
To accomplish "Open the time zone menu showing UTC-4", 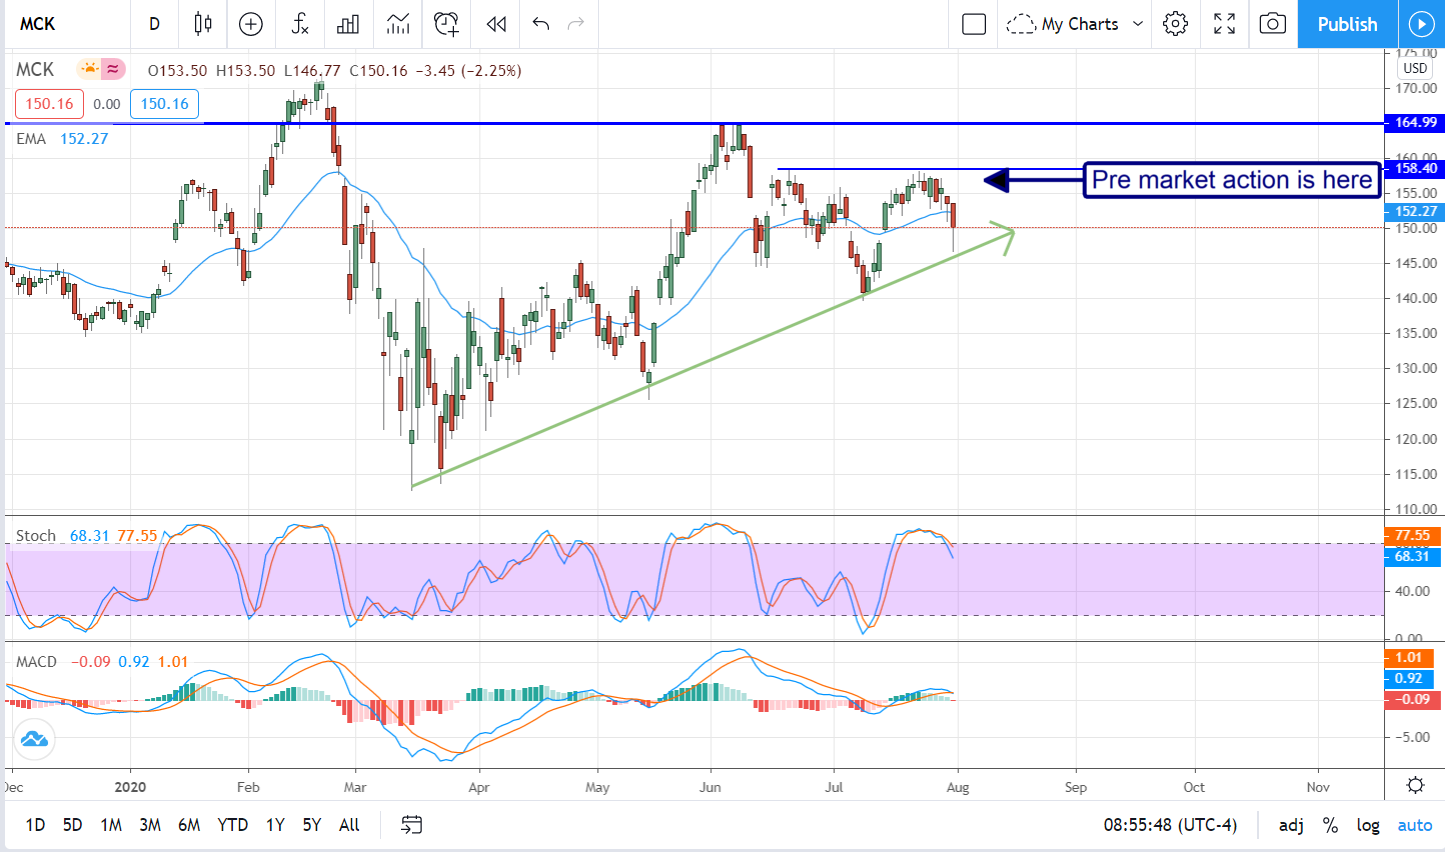I will [1170, 825].
